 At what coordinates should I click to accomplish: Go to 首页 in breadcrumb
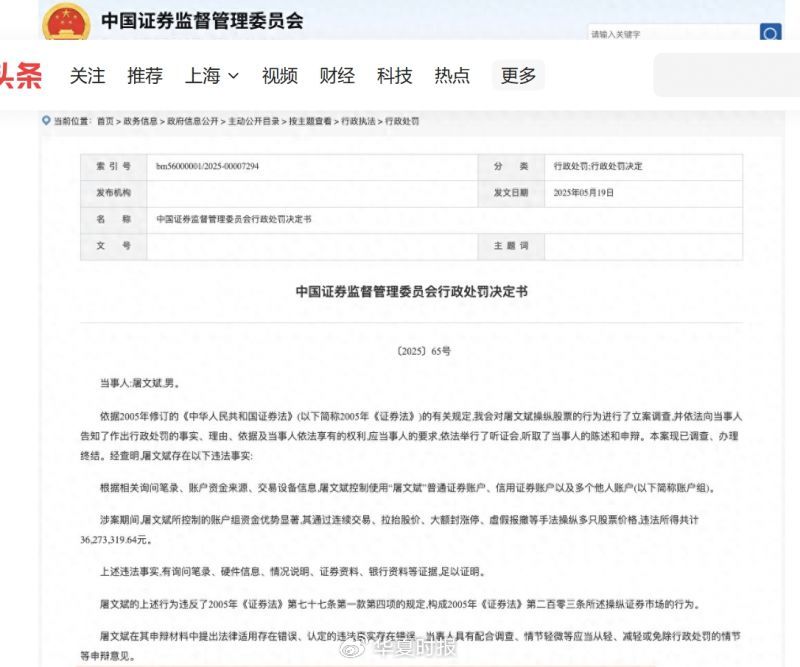pyautogui.click(x=105, y=121)
